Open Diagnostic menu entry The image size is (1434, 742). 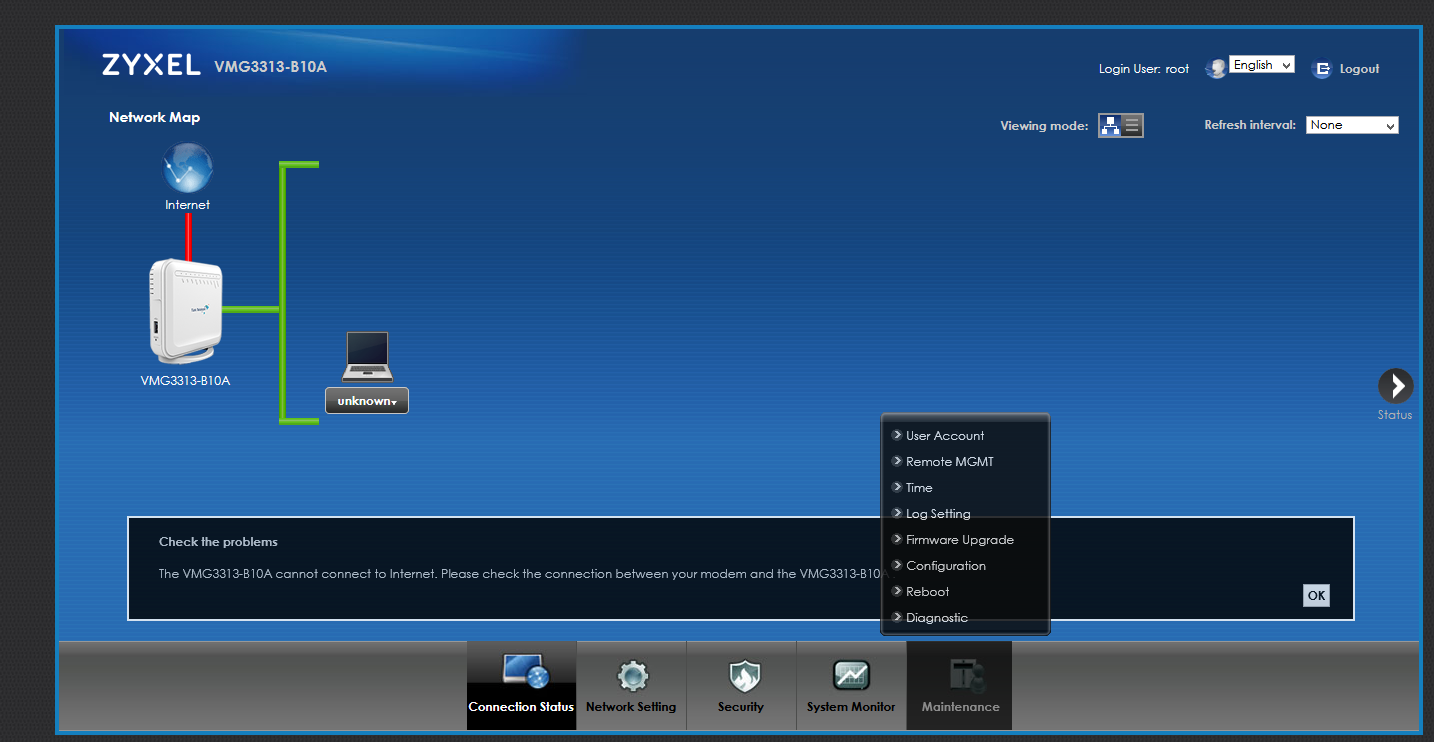click(x=937, y=617)
